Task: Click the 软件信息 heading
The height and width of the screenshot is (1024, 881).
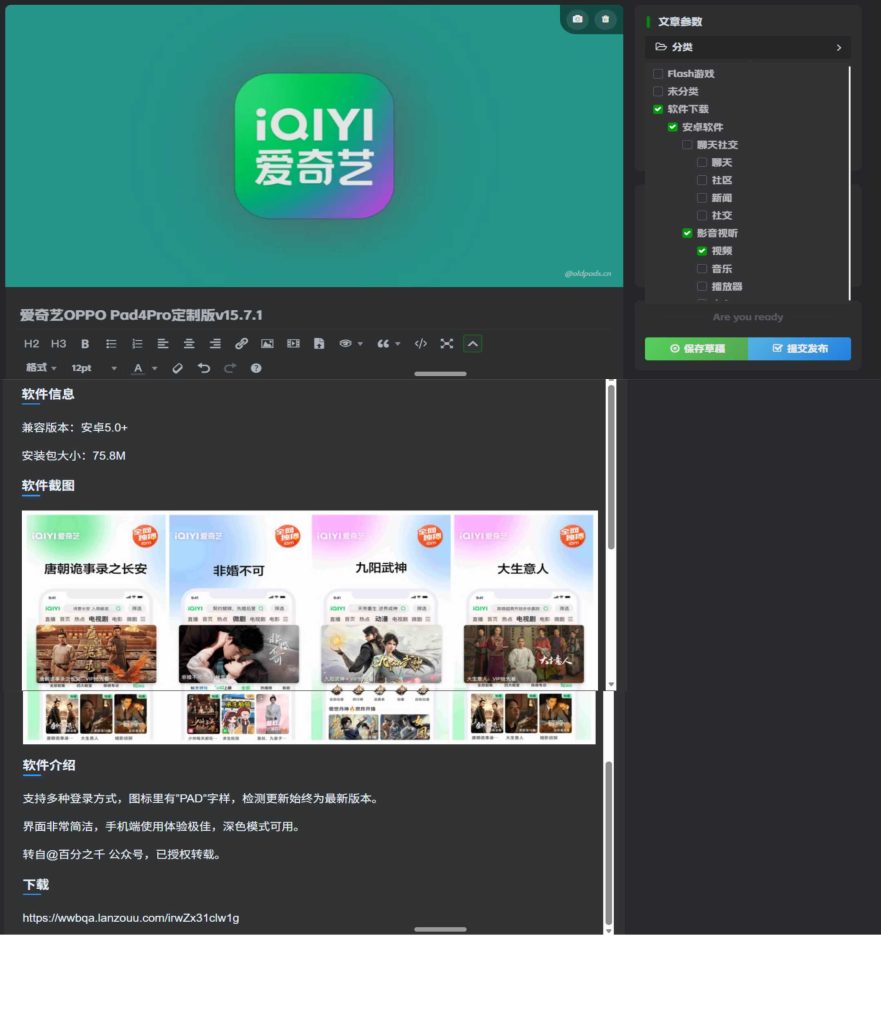Action: pos(48,394)
